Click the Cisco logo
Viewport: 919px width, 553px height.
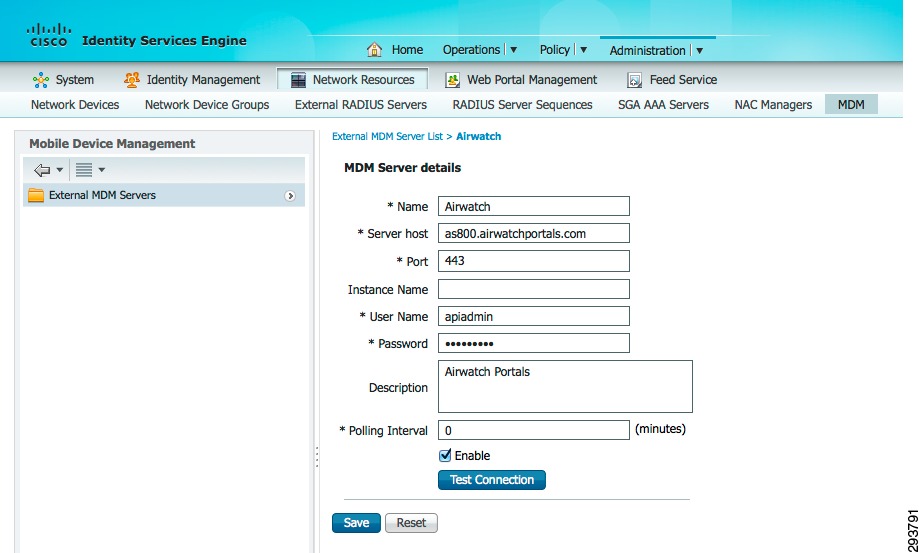tap(49, 35)
